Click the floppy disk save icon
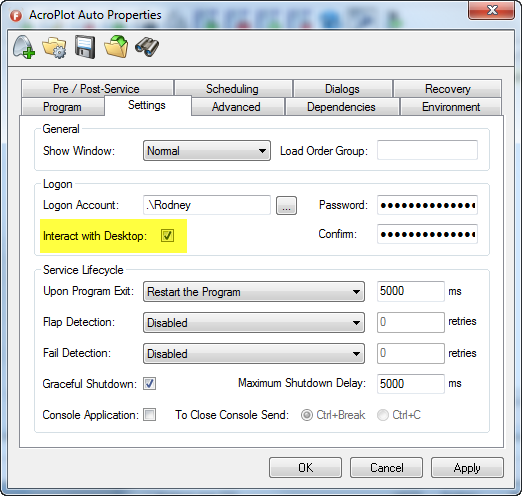Image resolution: width=522 pixels, height=496 pixels. point(85,47)
